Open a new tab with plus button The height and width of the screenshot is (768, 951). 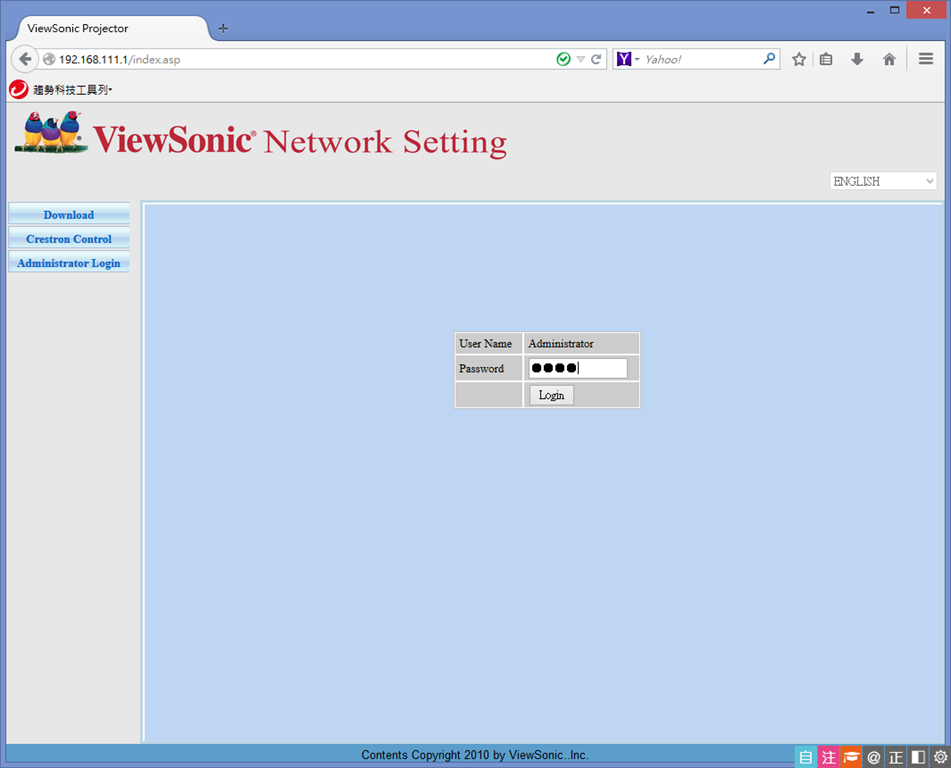(x=223, y=29)
